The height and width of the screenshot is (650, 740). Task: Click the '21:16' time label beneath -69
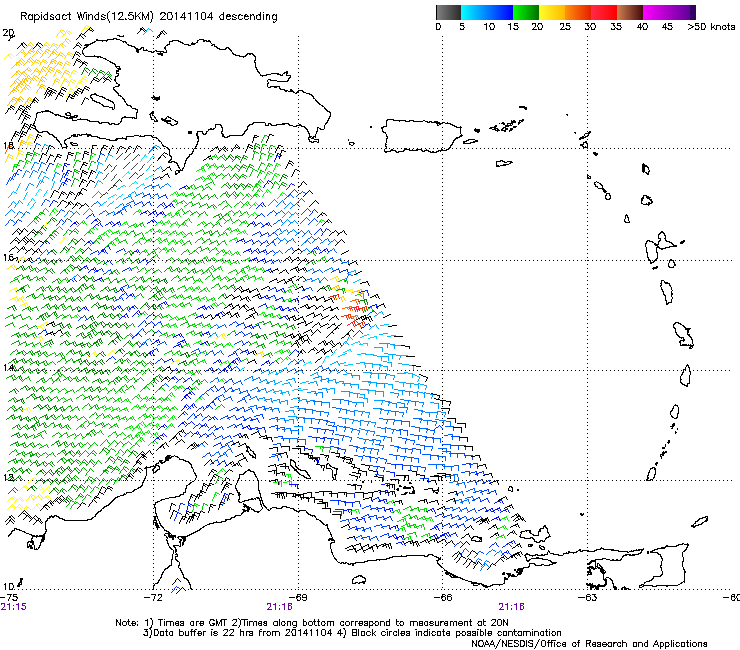[x=279, y=607]
